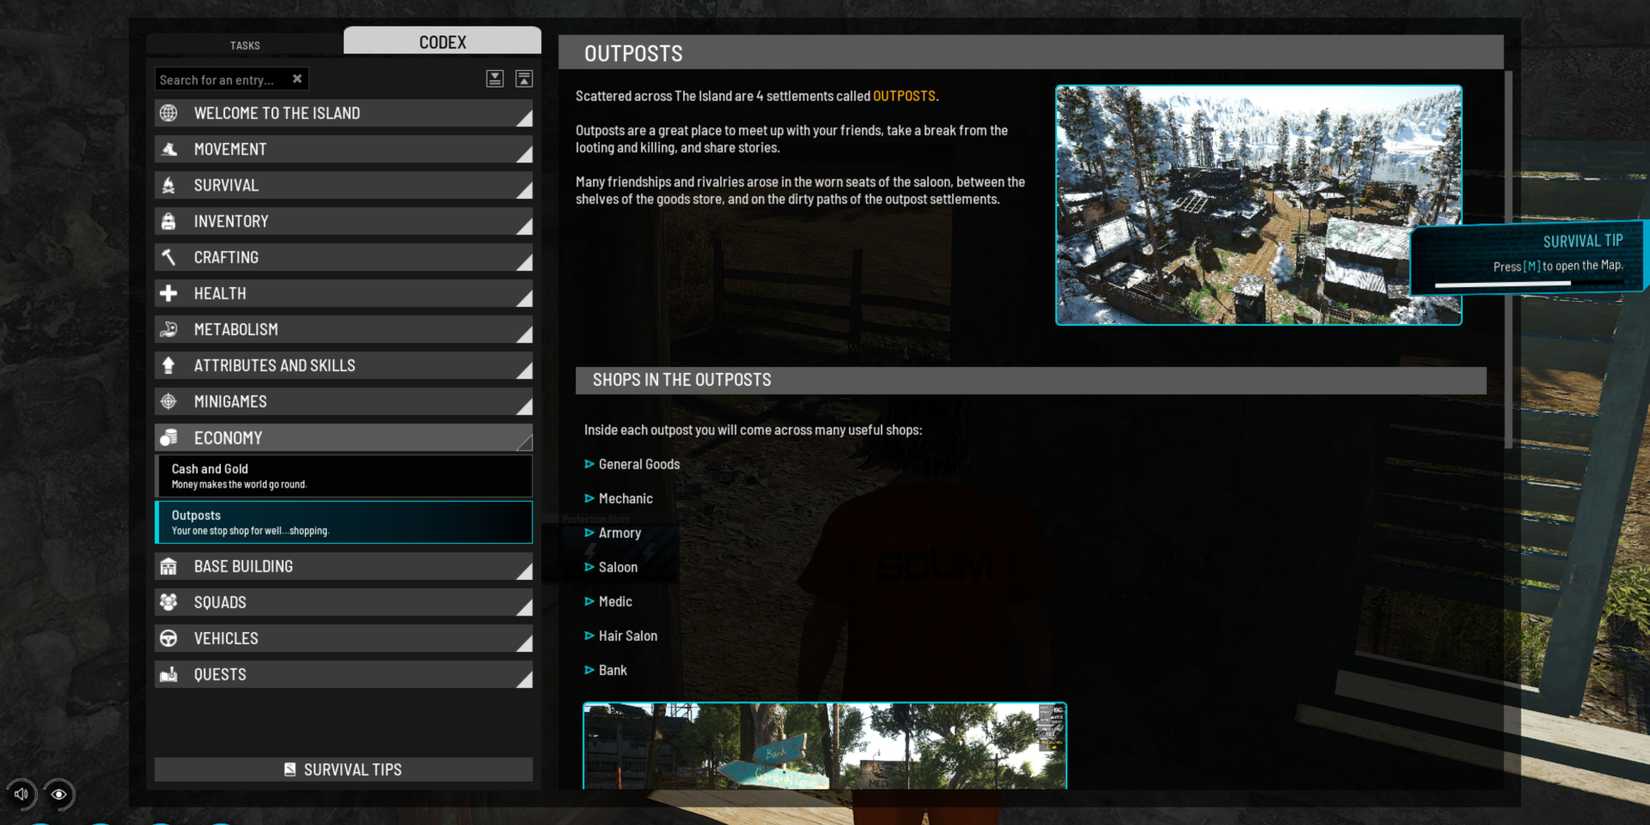This screenshot has height=825, width=1650.
Task: Click the steering wheel icon beside Vehicles
Action: (169, 638)
